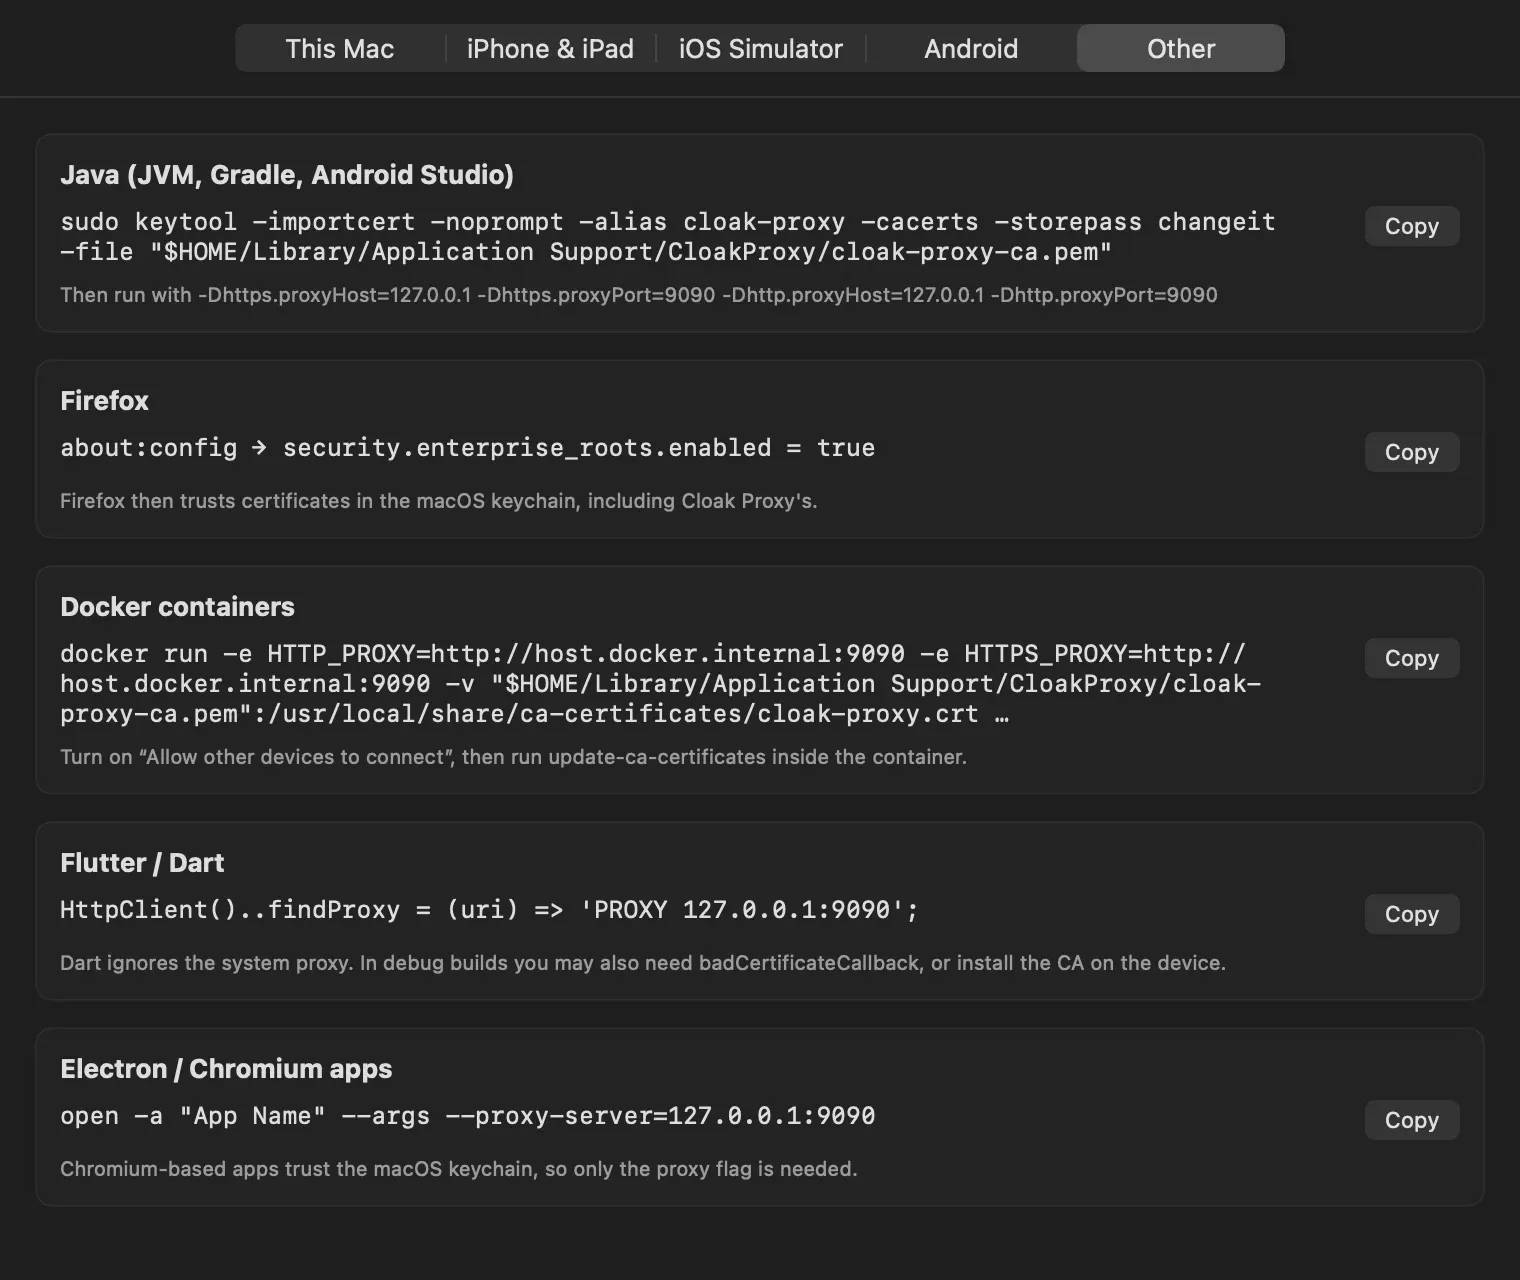Copy the Flutter HttpClient snippet
This screenshot has width=1520, height=1280.
[x=1412, y=914]
